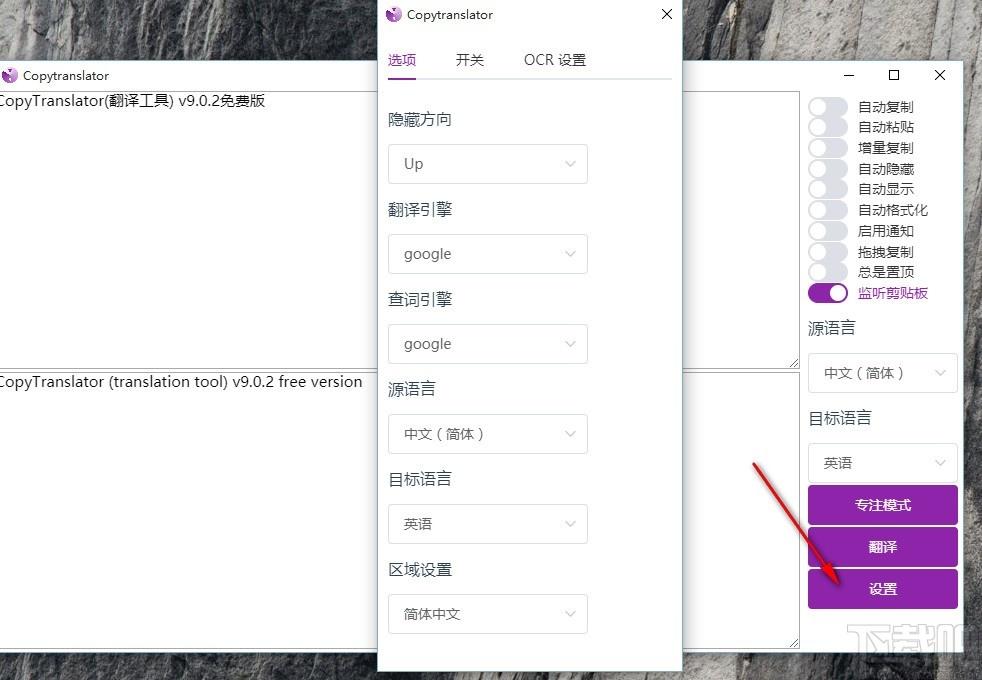Viewport: 982px width, 680px height.
Task: Switch to the 开关 tab
Action: [x=470, y=60]
